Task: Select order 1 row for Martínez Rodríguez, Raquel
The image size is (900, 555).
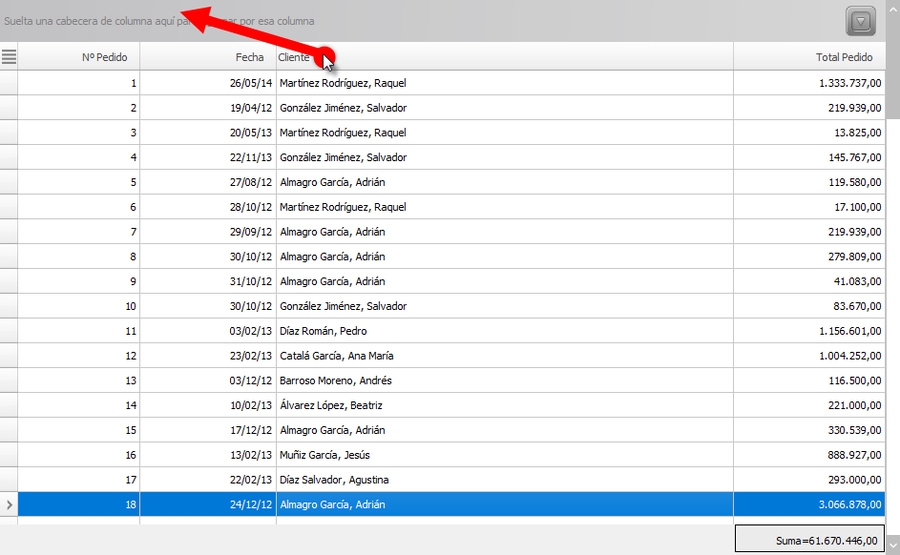Action: [x=342, y=83]
